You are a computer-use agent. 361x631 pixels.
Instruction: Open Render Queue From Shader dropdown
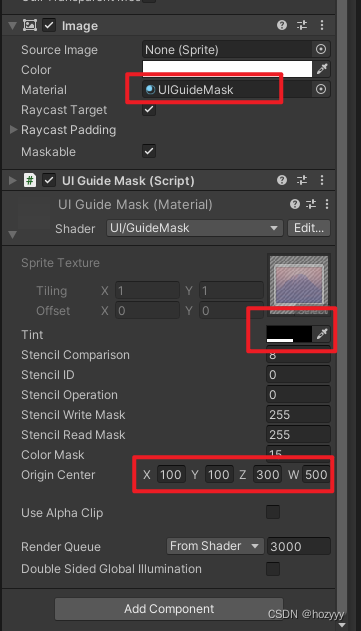coord(215,546)
